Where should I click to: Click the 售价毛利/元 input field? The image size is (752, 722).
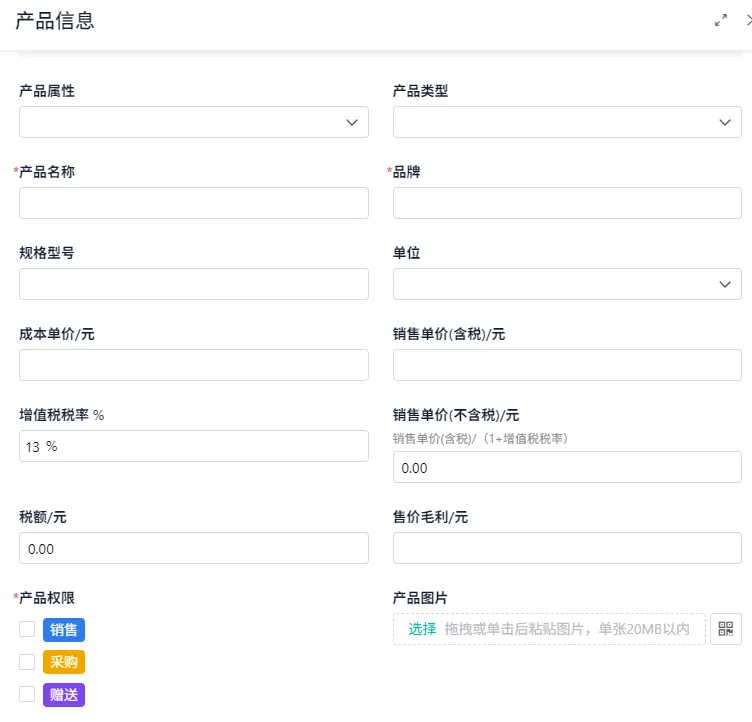[x=567, y=548]
